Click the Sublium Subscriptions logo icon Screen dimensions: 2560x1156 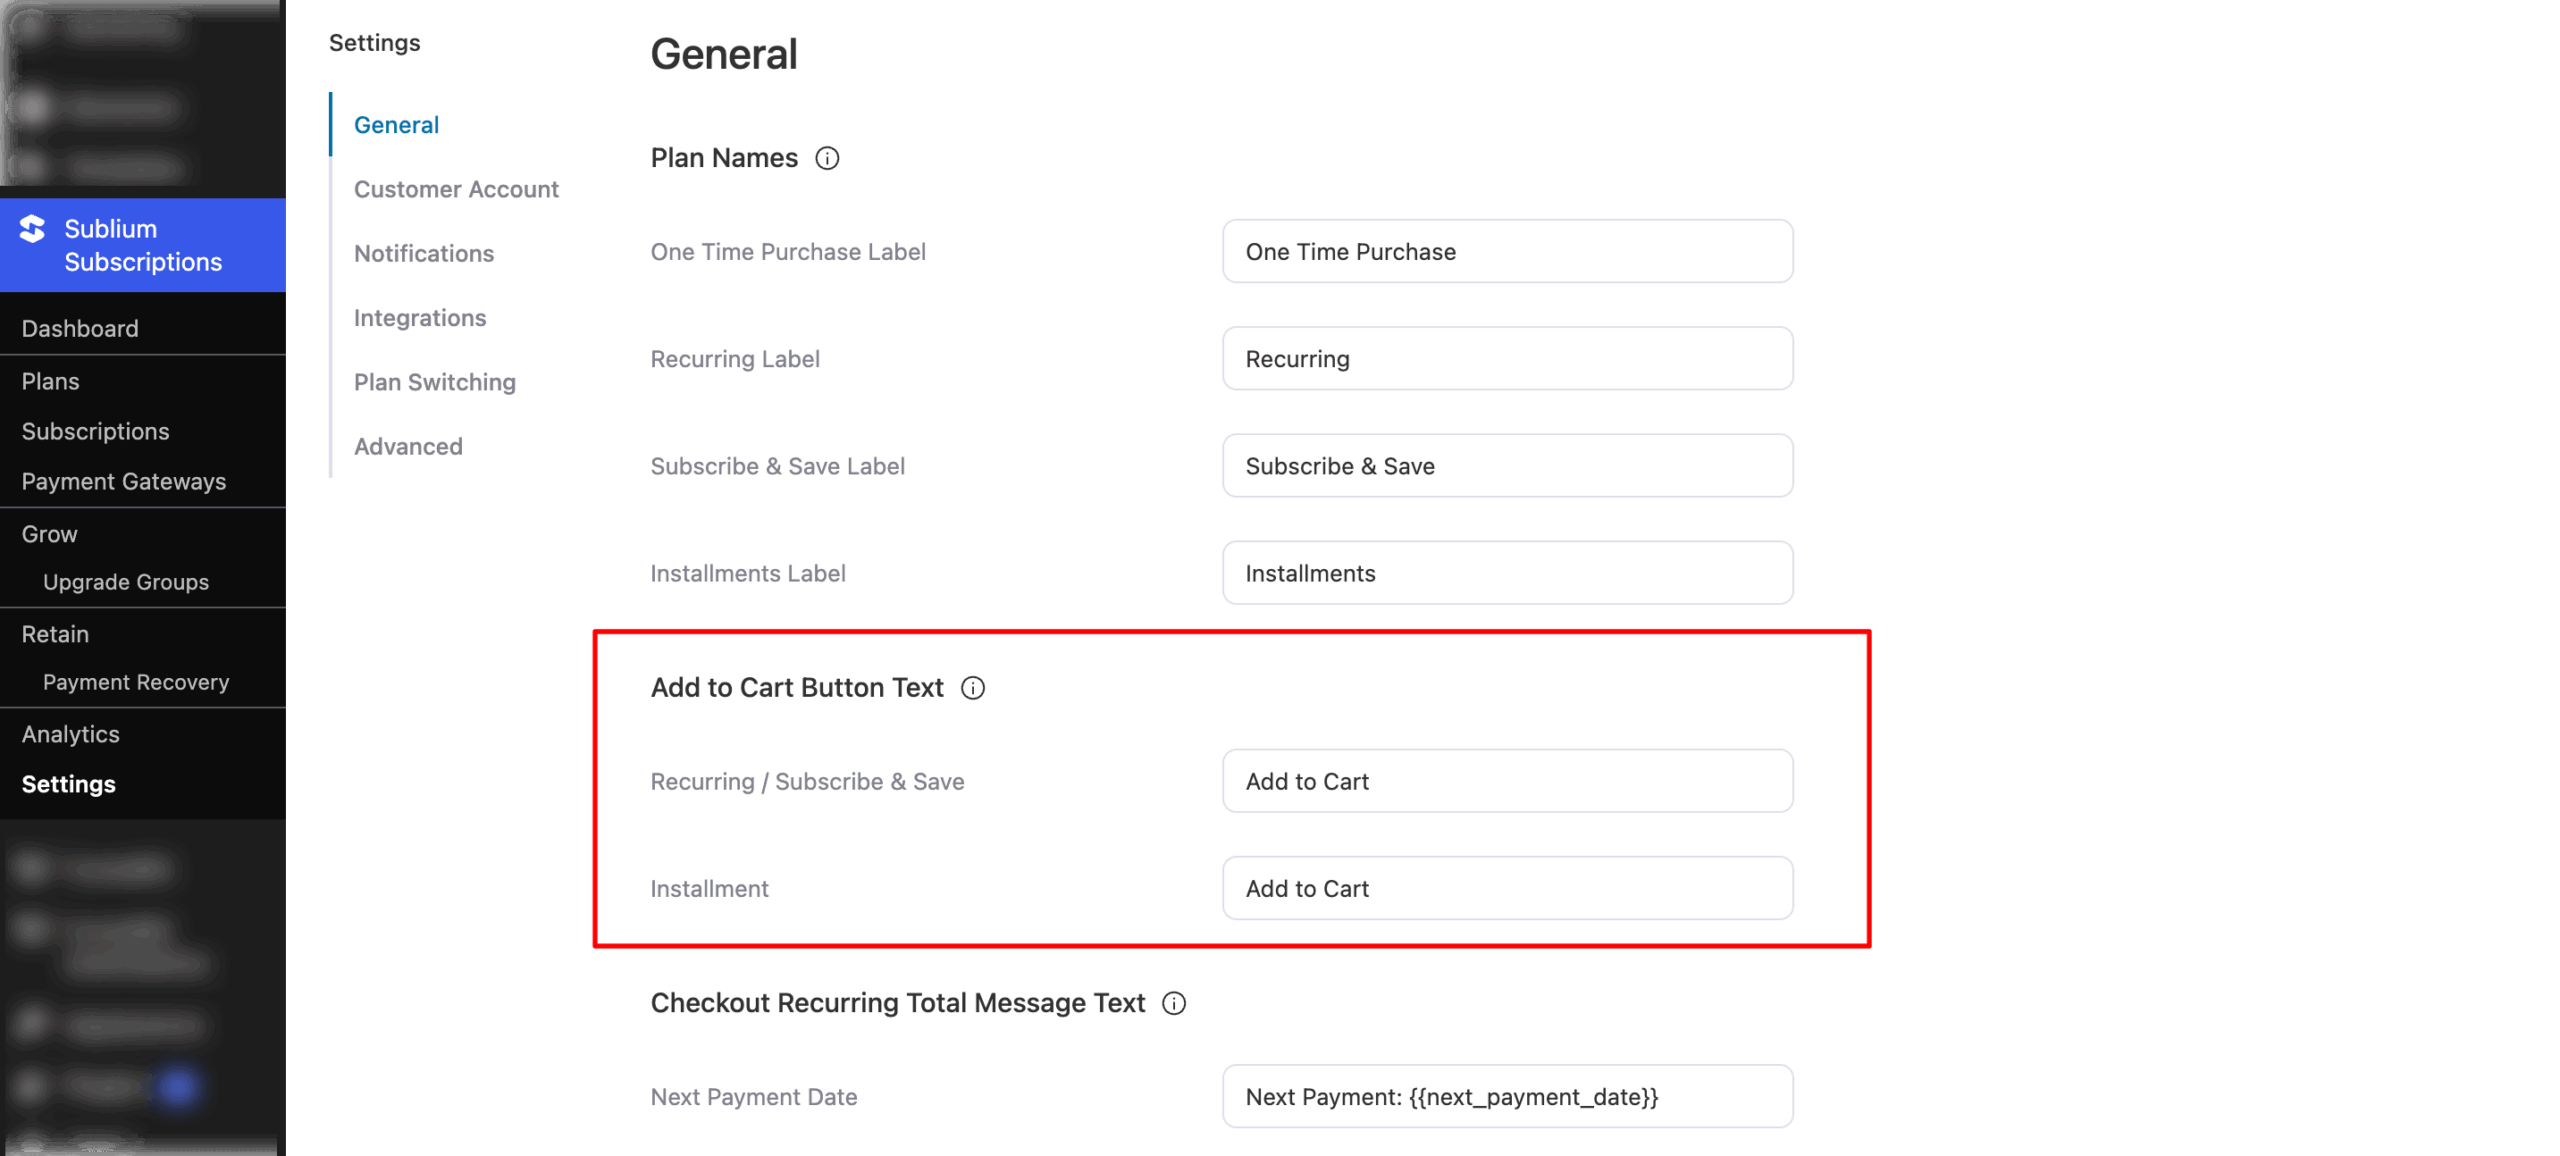pyautogui.click(x=31, y=230)
